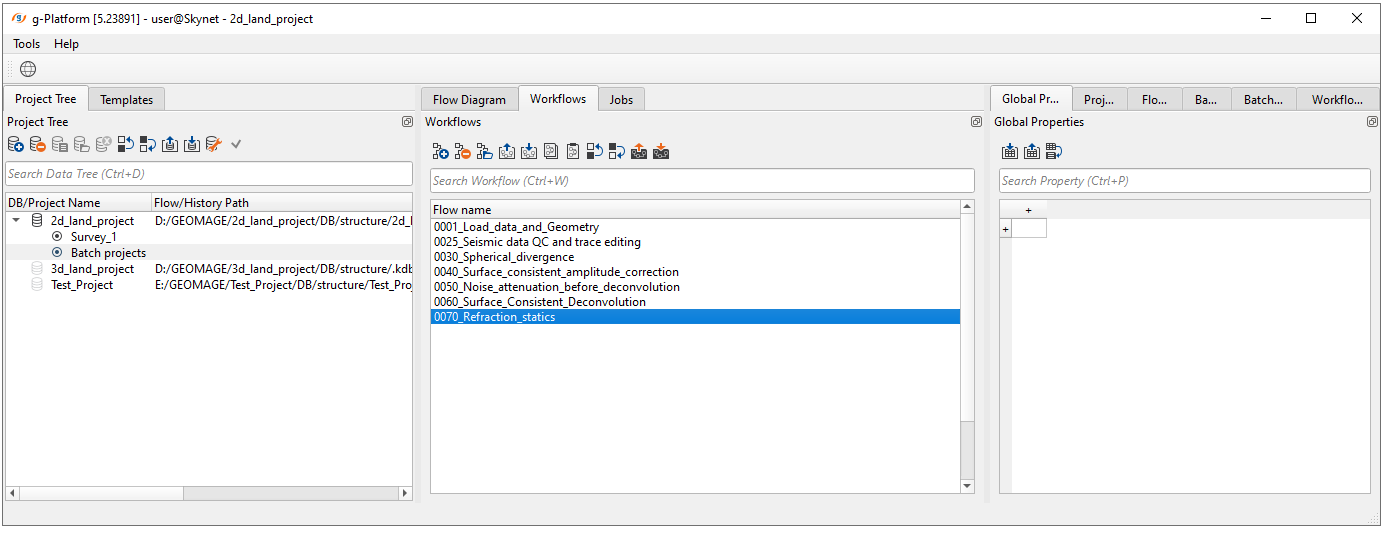Click the add workflow icon in Workflows toolbar
The width and height of the screenshot is (1387, 533).
pos(440,152)
